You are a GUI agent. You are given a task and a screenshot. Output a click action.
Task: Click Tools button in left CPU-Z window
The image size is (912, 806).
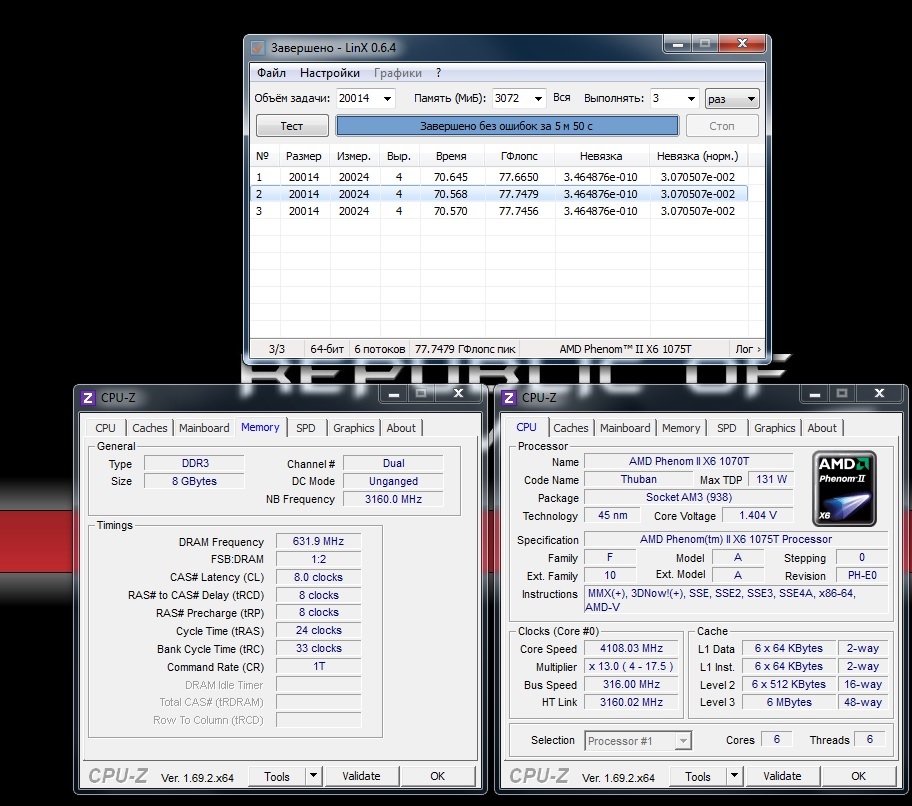tap(277, 776)
